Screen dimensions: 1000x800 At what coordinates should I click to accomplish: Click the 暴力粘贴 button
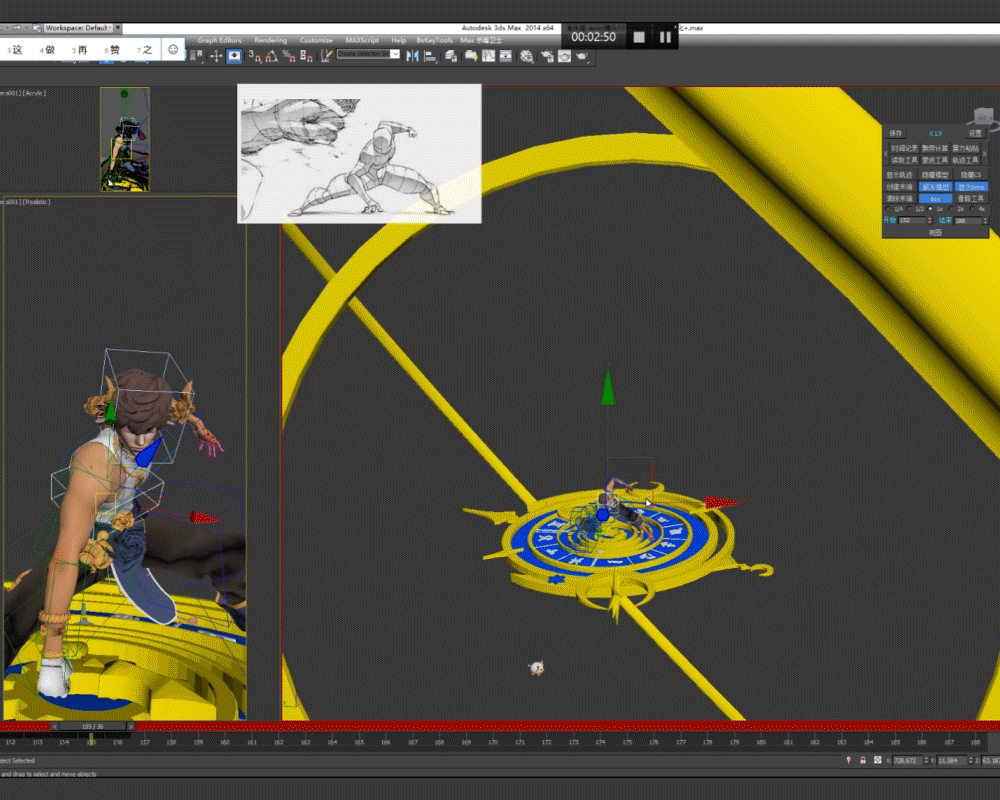(x=965, y=149)
